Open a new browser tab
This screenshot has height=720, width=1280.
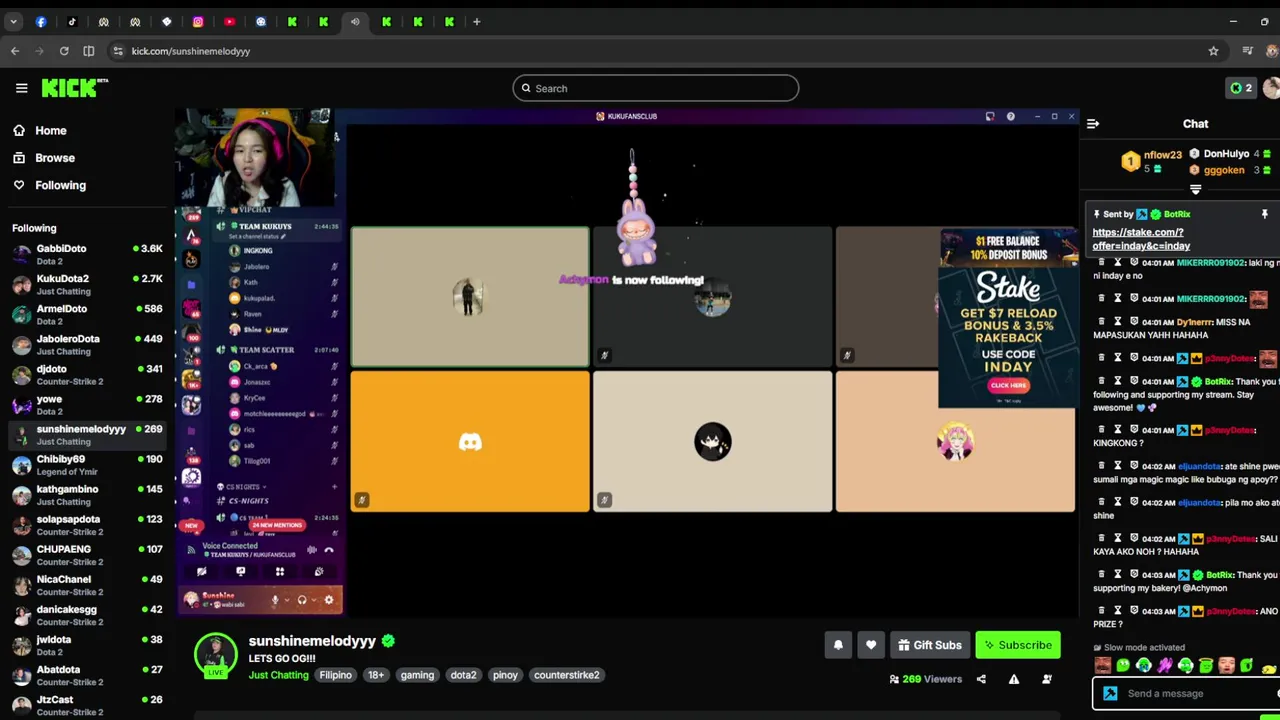point(477,21)
